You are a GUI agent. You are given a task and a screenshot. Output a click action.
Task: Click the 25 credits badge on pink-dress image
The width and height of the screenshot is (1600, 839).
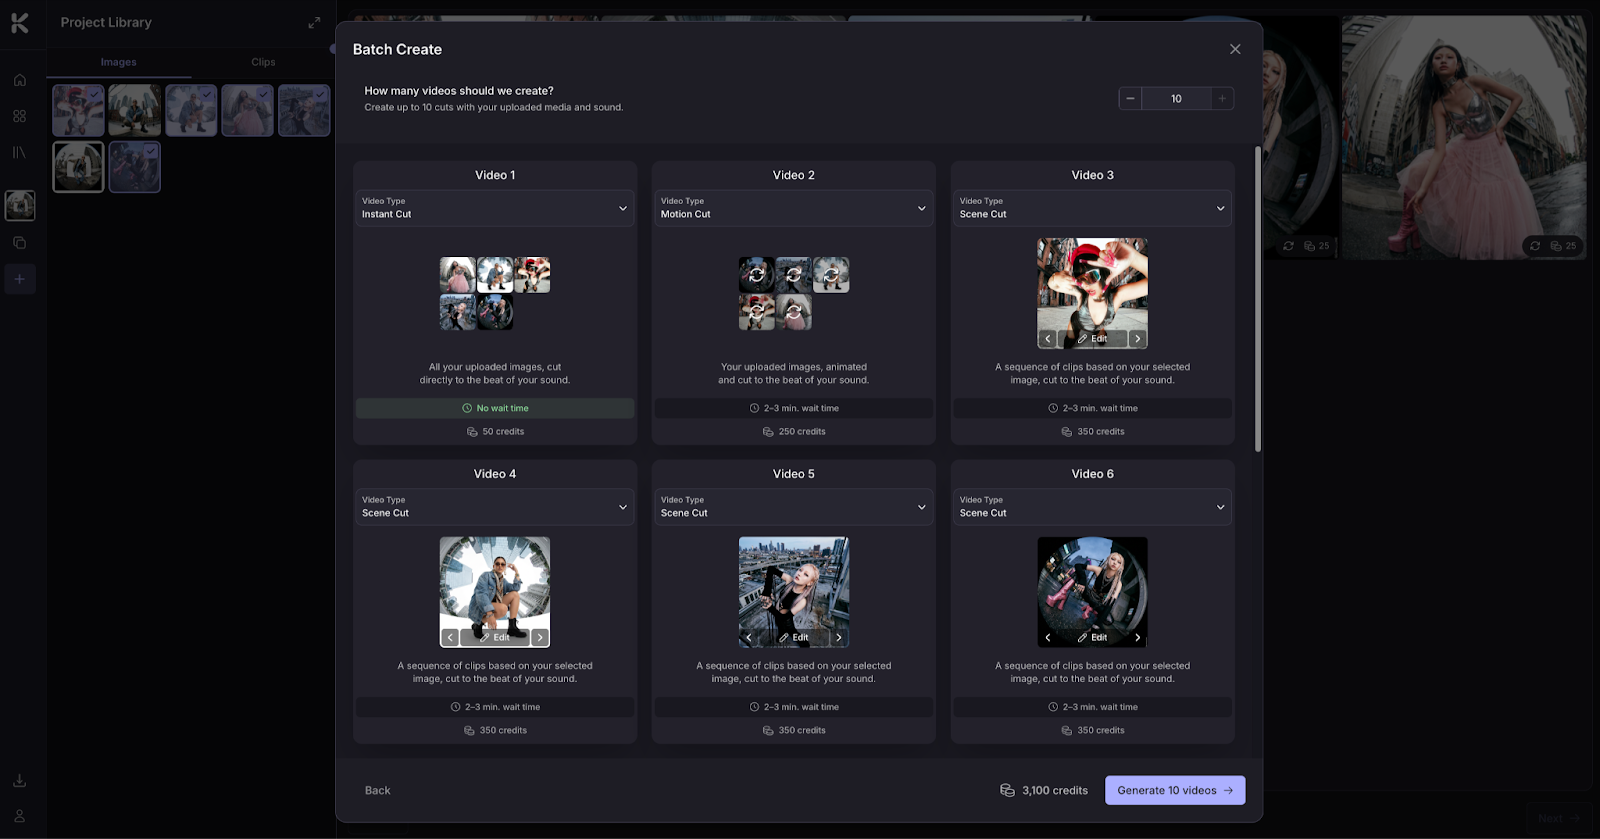pyautogui.click(x=1563, y=246)
